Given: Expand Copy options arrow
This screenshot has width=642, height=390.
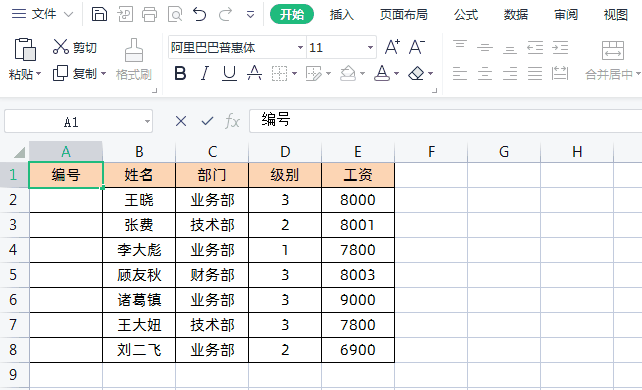Looking at the screenshot, I should [x=103, y=74].
